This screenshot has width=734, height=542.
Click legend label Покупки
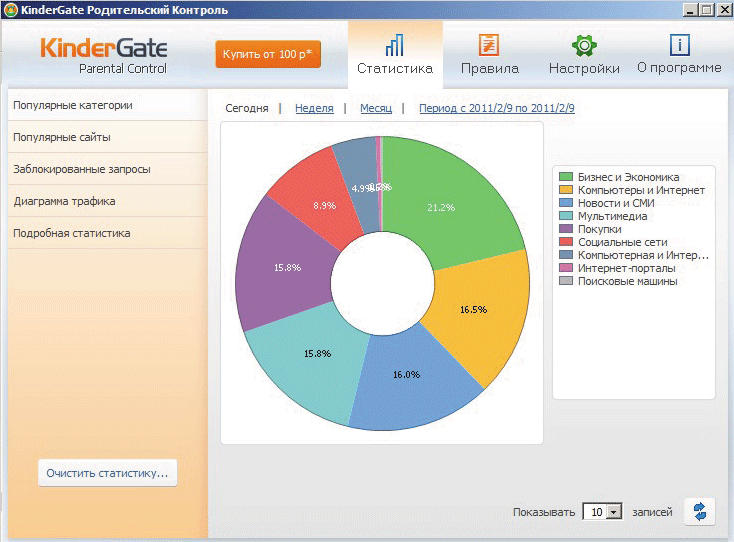tap(600, 229)
